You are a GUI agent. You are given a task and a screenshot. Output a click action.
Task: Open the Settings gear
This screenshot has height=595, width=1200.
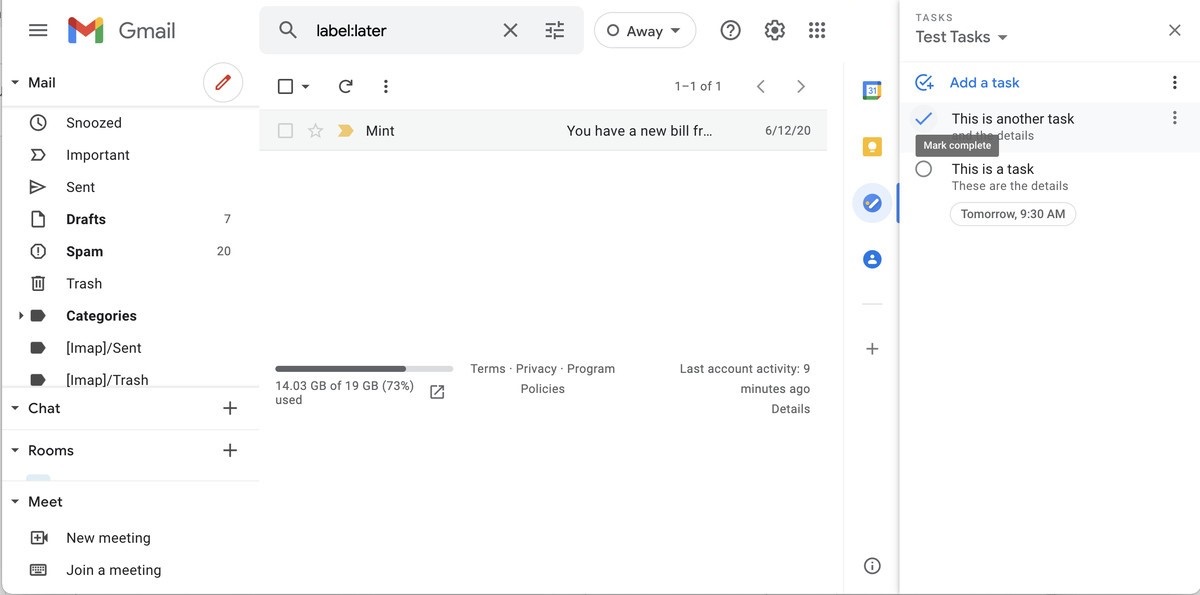click(x=774, y=31)
